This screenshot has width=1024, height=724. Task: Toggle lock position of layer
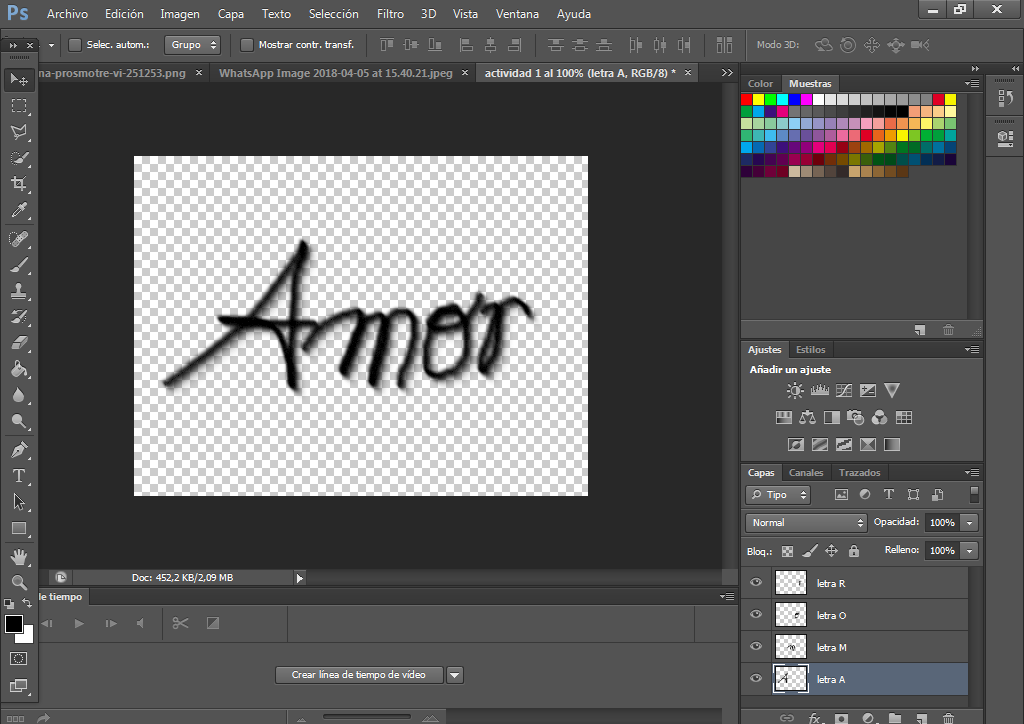831,551
